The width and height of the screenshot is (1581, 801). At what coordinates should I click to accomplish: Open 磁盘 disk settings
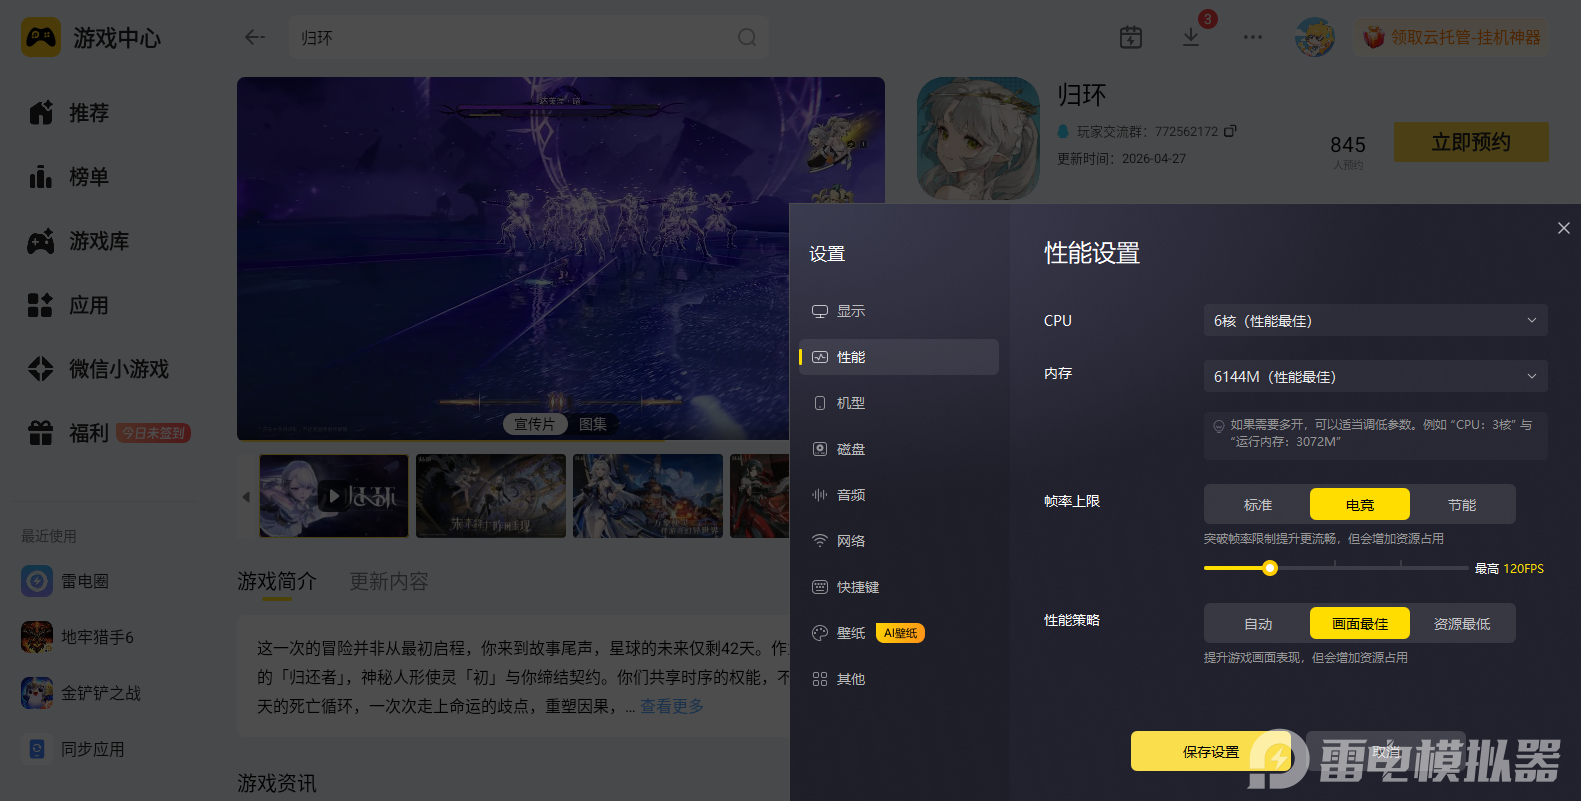(x=899, y=449)
